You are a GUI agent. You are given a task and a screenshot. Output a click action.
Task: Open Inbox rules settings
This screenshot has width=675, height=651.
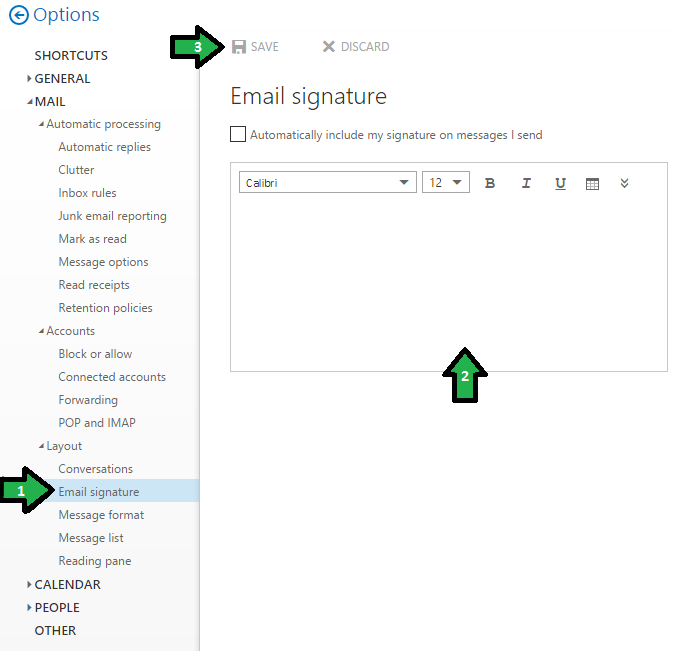click(x=87, y=193)
